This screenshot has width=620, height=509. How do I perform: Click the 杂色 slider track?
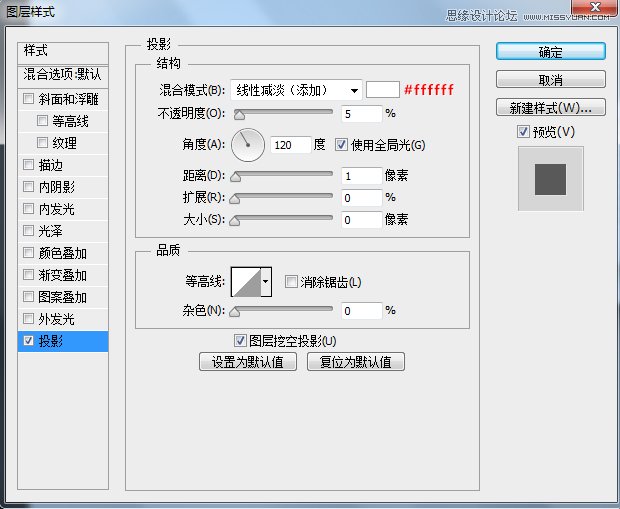tap(283, 310)
